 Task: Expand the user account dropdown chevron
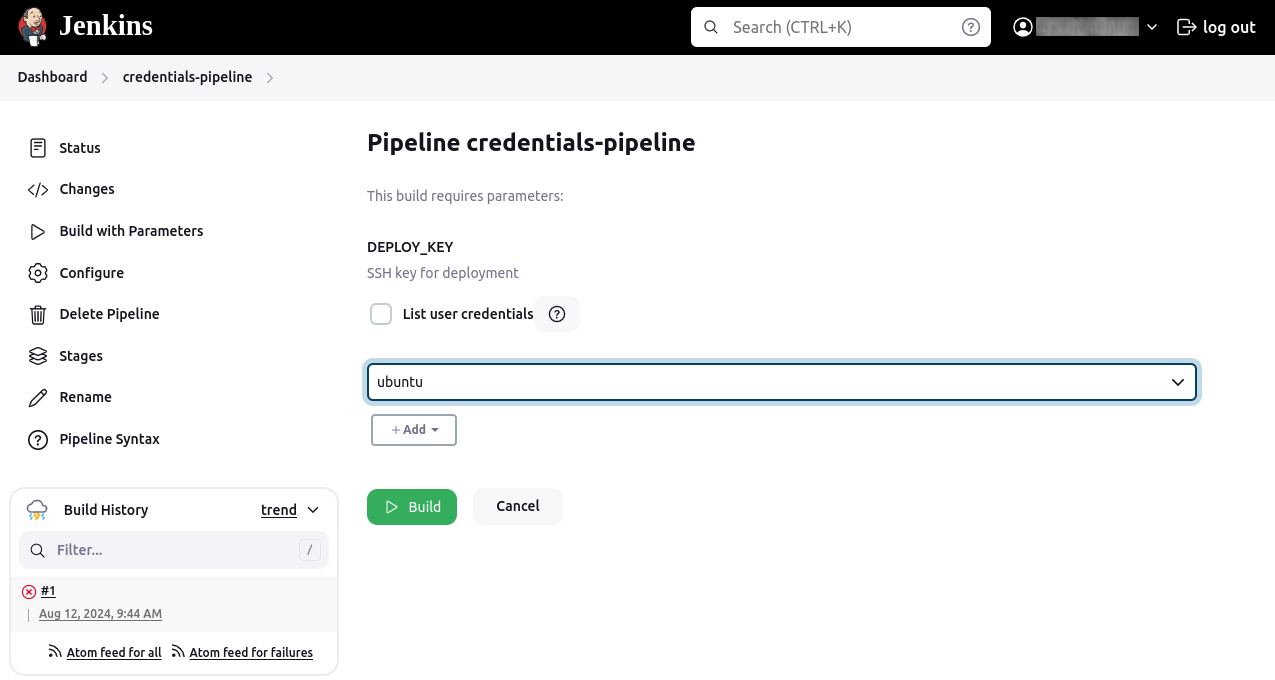(x=1152, y=27)
